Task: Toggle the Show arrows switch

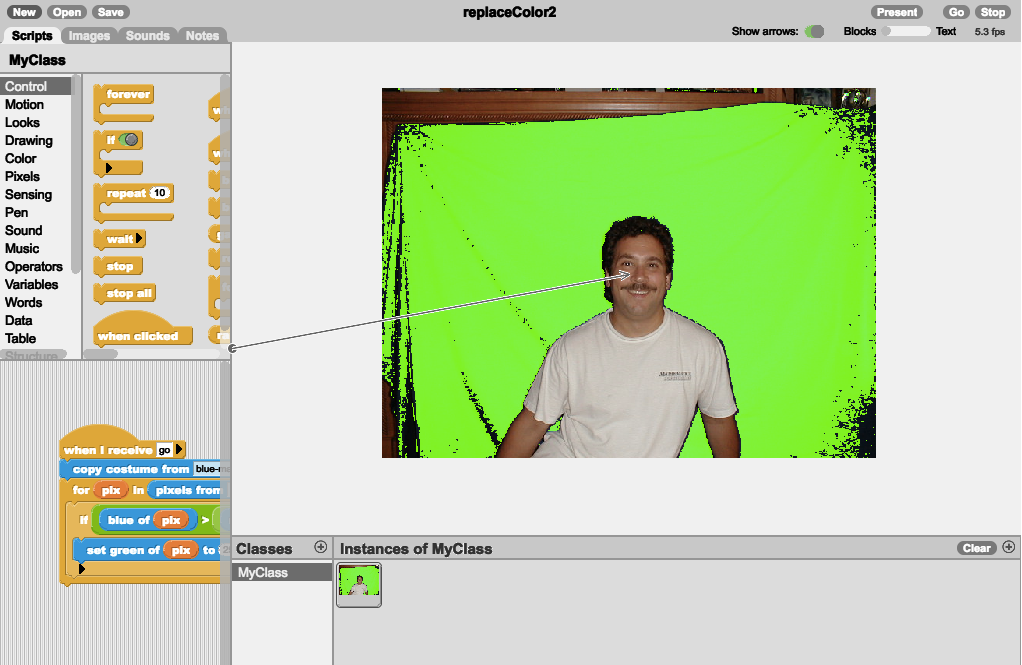Action: [x=814, y=31]
